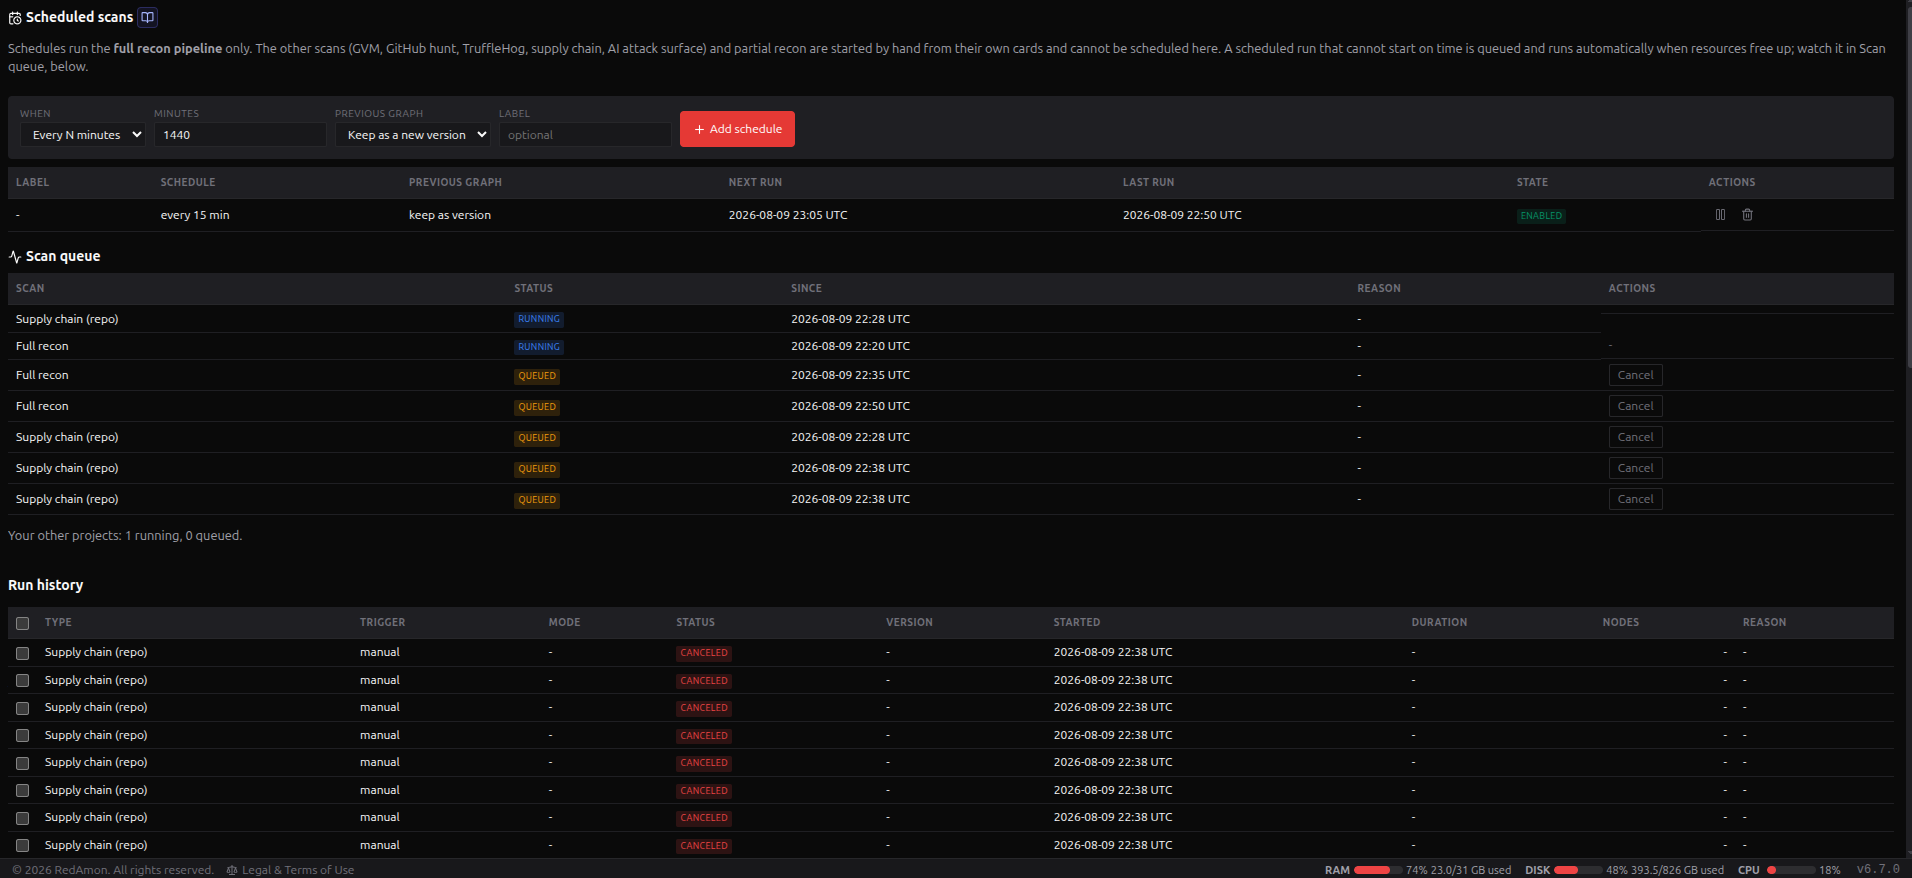Click the DISK usage bar

[1577, 870]
